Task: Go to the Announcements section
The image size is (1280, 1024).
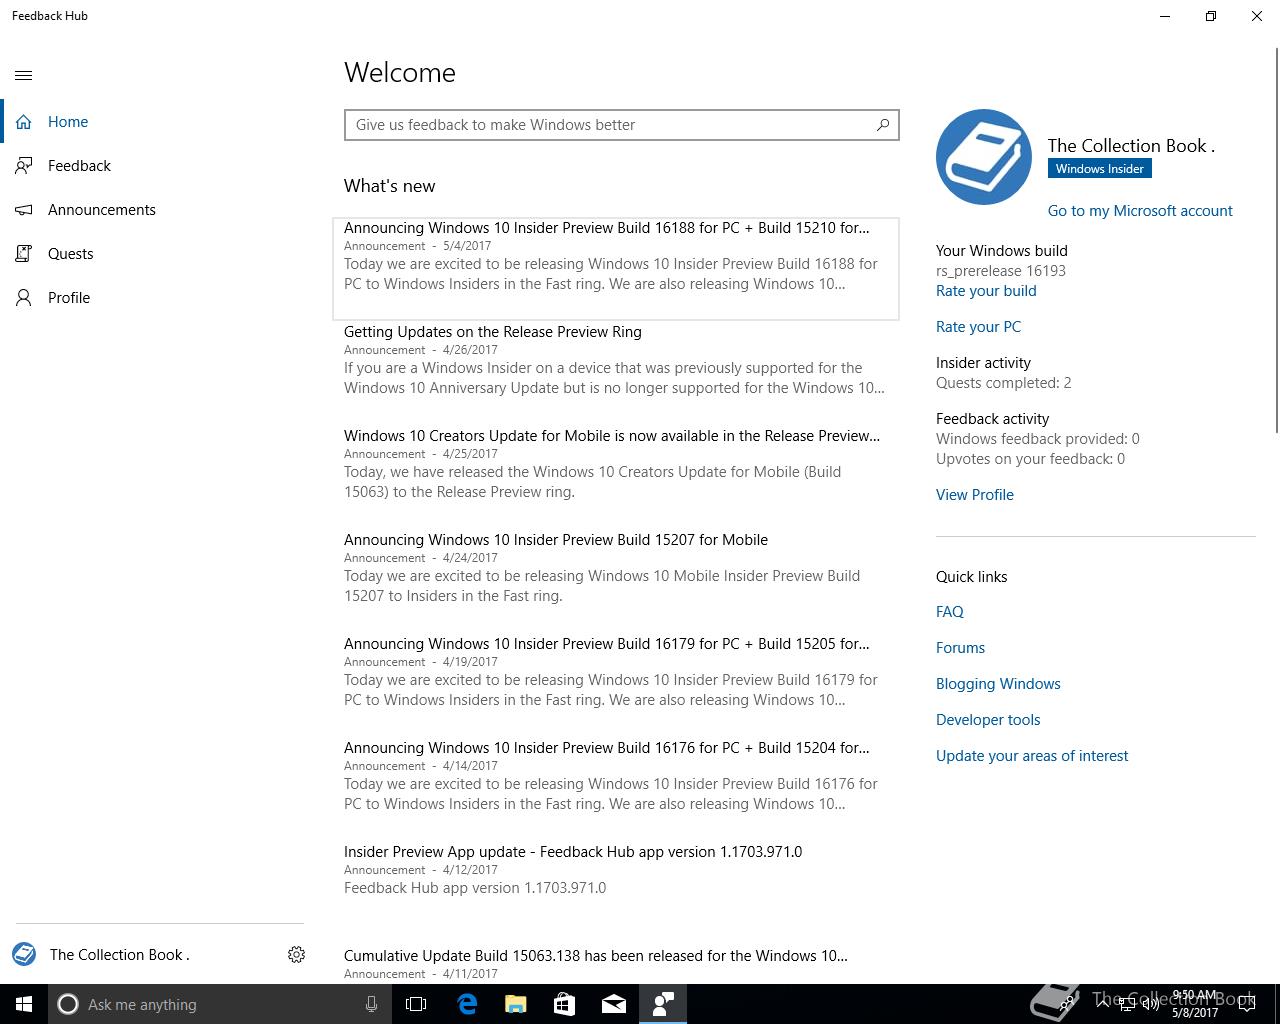Action: coord(152,210)
